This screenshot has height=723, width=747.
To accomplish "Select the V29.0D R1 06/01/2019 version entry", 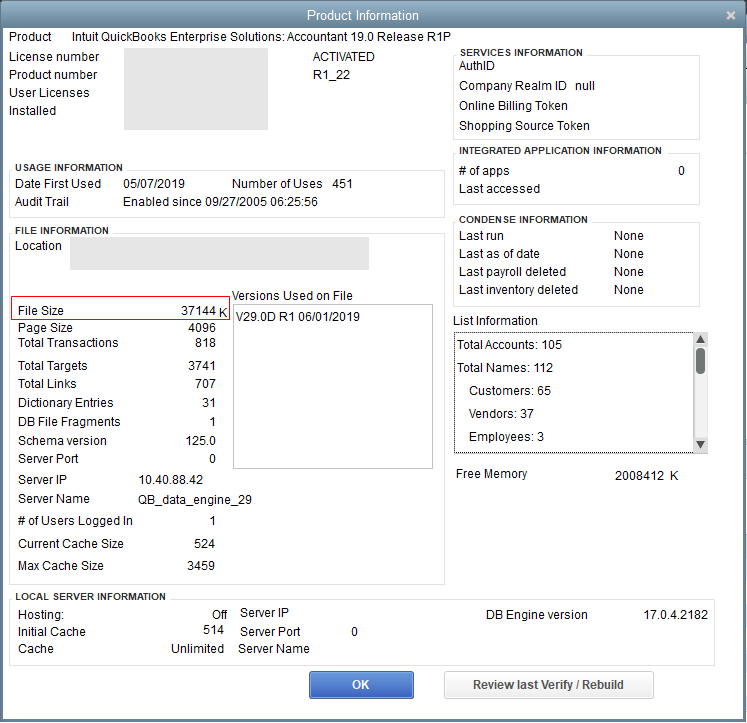I will click(x=298, y=317).
